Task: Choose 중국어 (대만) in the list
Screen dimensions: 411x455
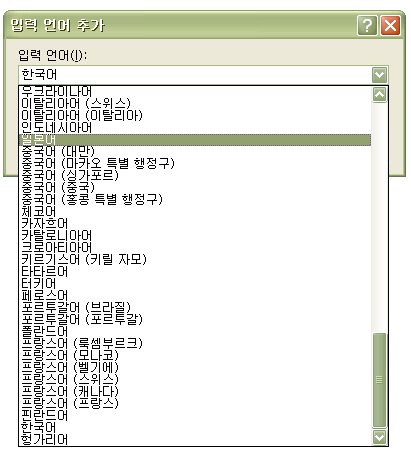Action: tap(195, 152)
